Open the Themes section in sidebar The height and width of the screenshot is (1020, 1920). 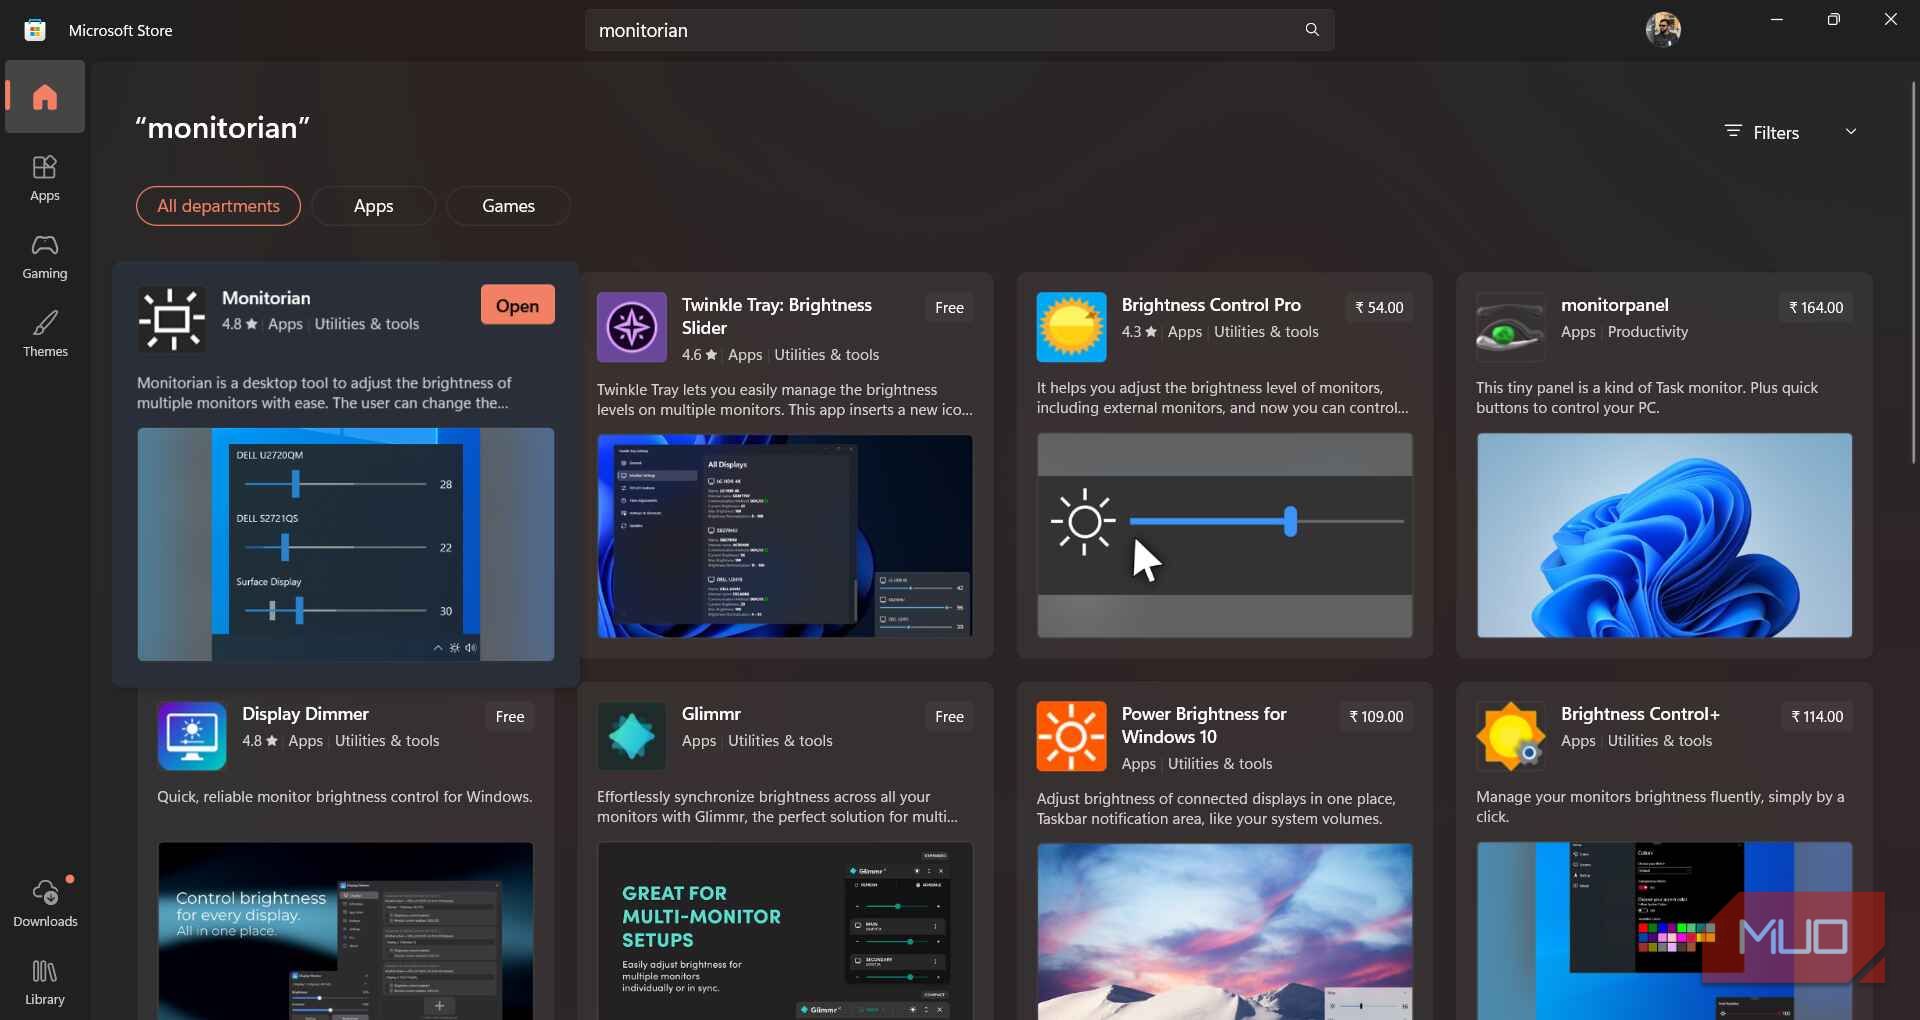click(45, 335)
